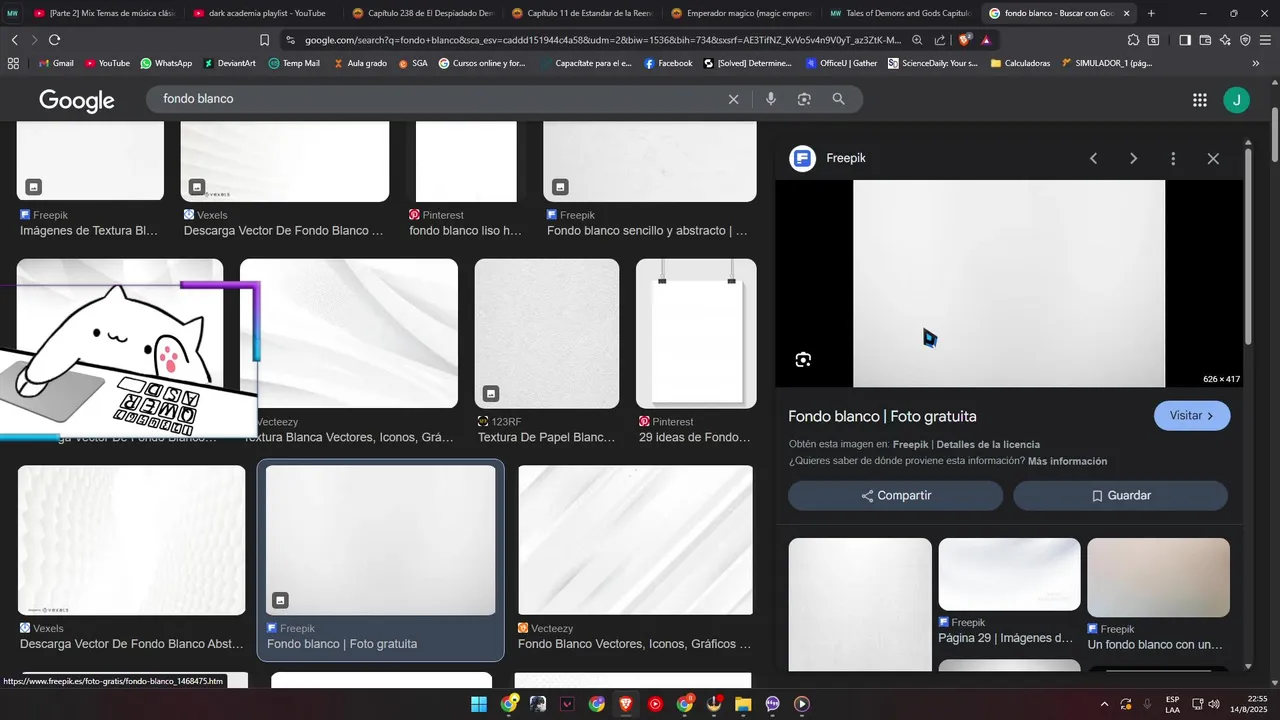Open the Pinterest 29 ideas de Fondo thumbnail
The width and height of the screenshot is (1280, 720).
coord(696,333)
